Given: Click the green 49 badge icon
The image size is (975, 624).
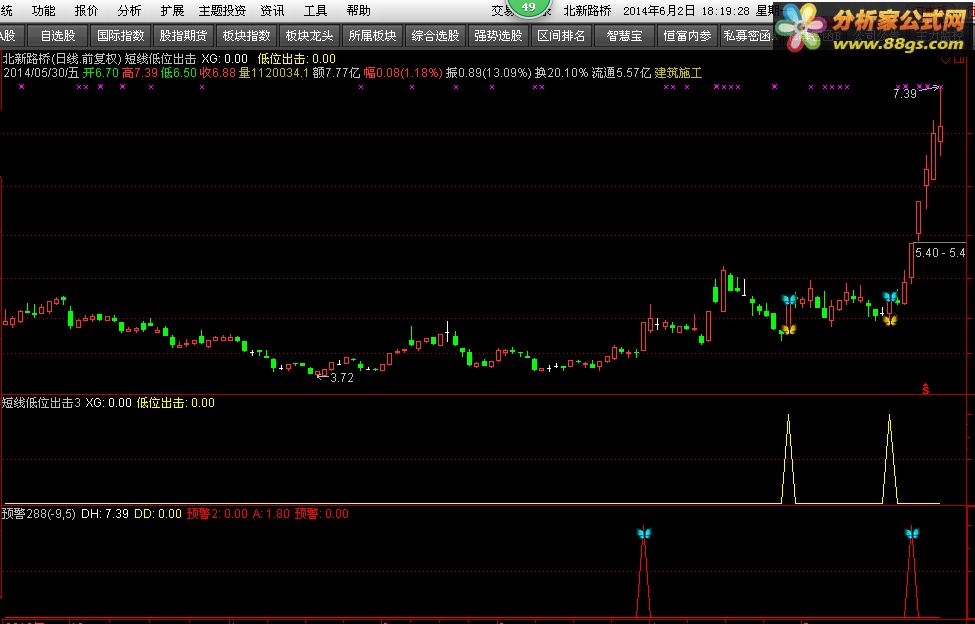Looking at the screenshot, I should (x=529, y=7).
